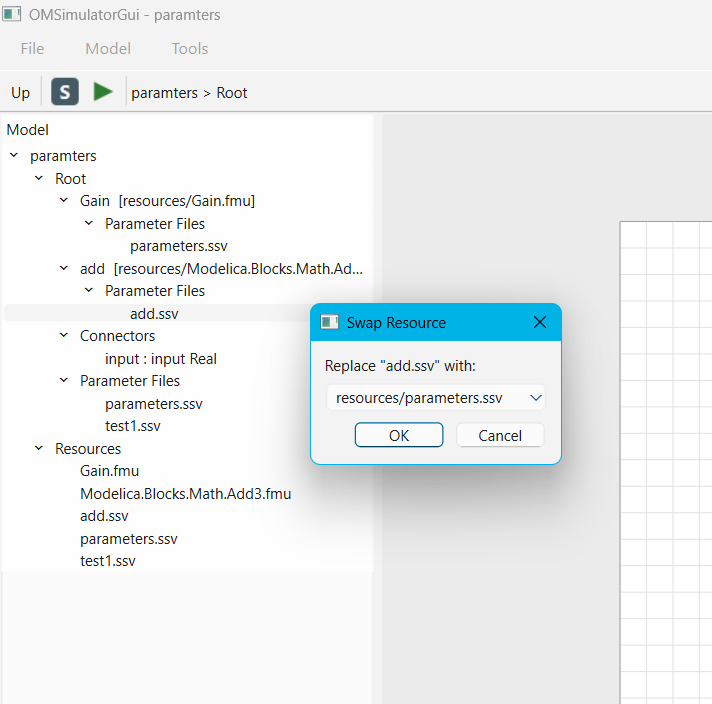Image resolution: width=712 pixels, height=704 pixels.
Task: Click the Swap Resource title bar
Action: pos(436,322)
